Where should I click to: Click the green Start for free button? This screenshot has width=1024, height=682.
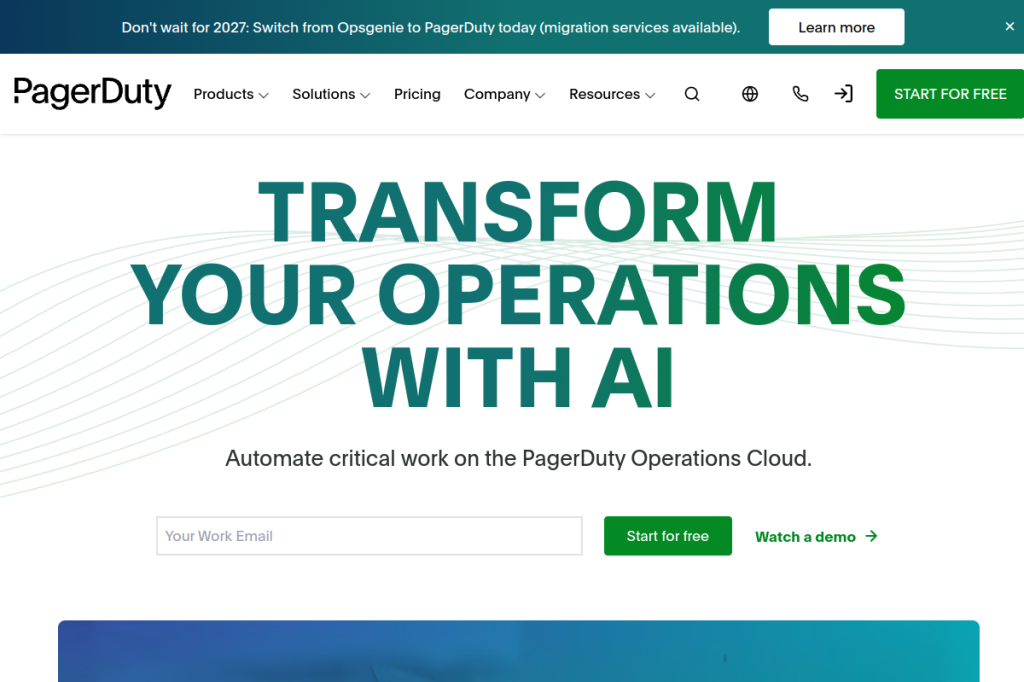coord(667,536)
